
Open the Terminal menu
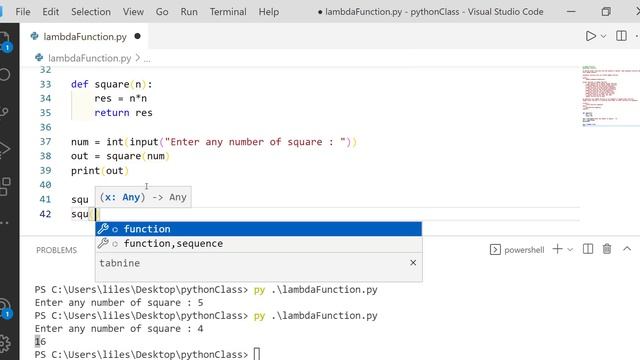228,12
